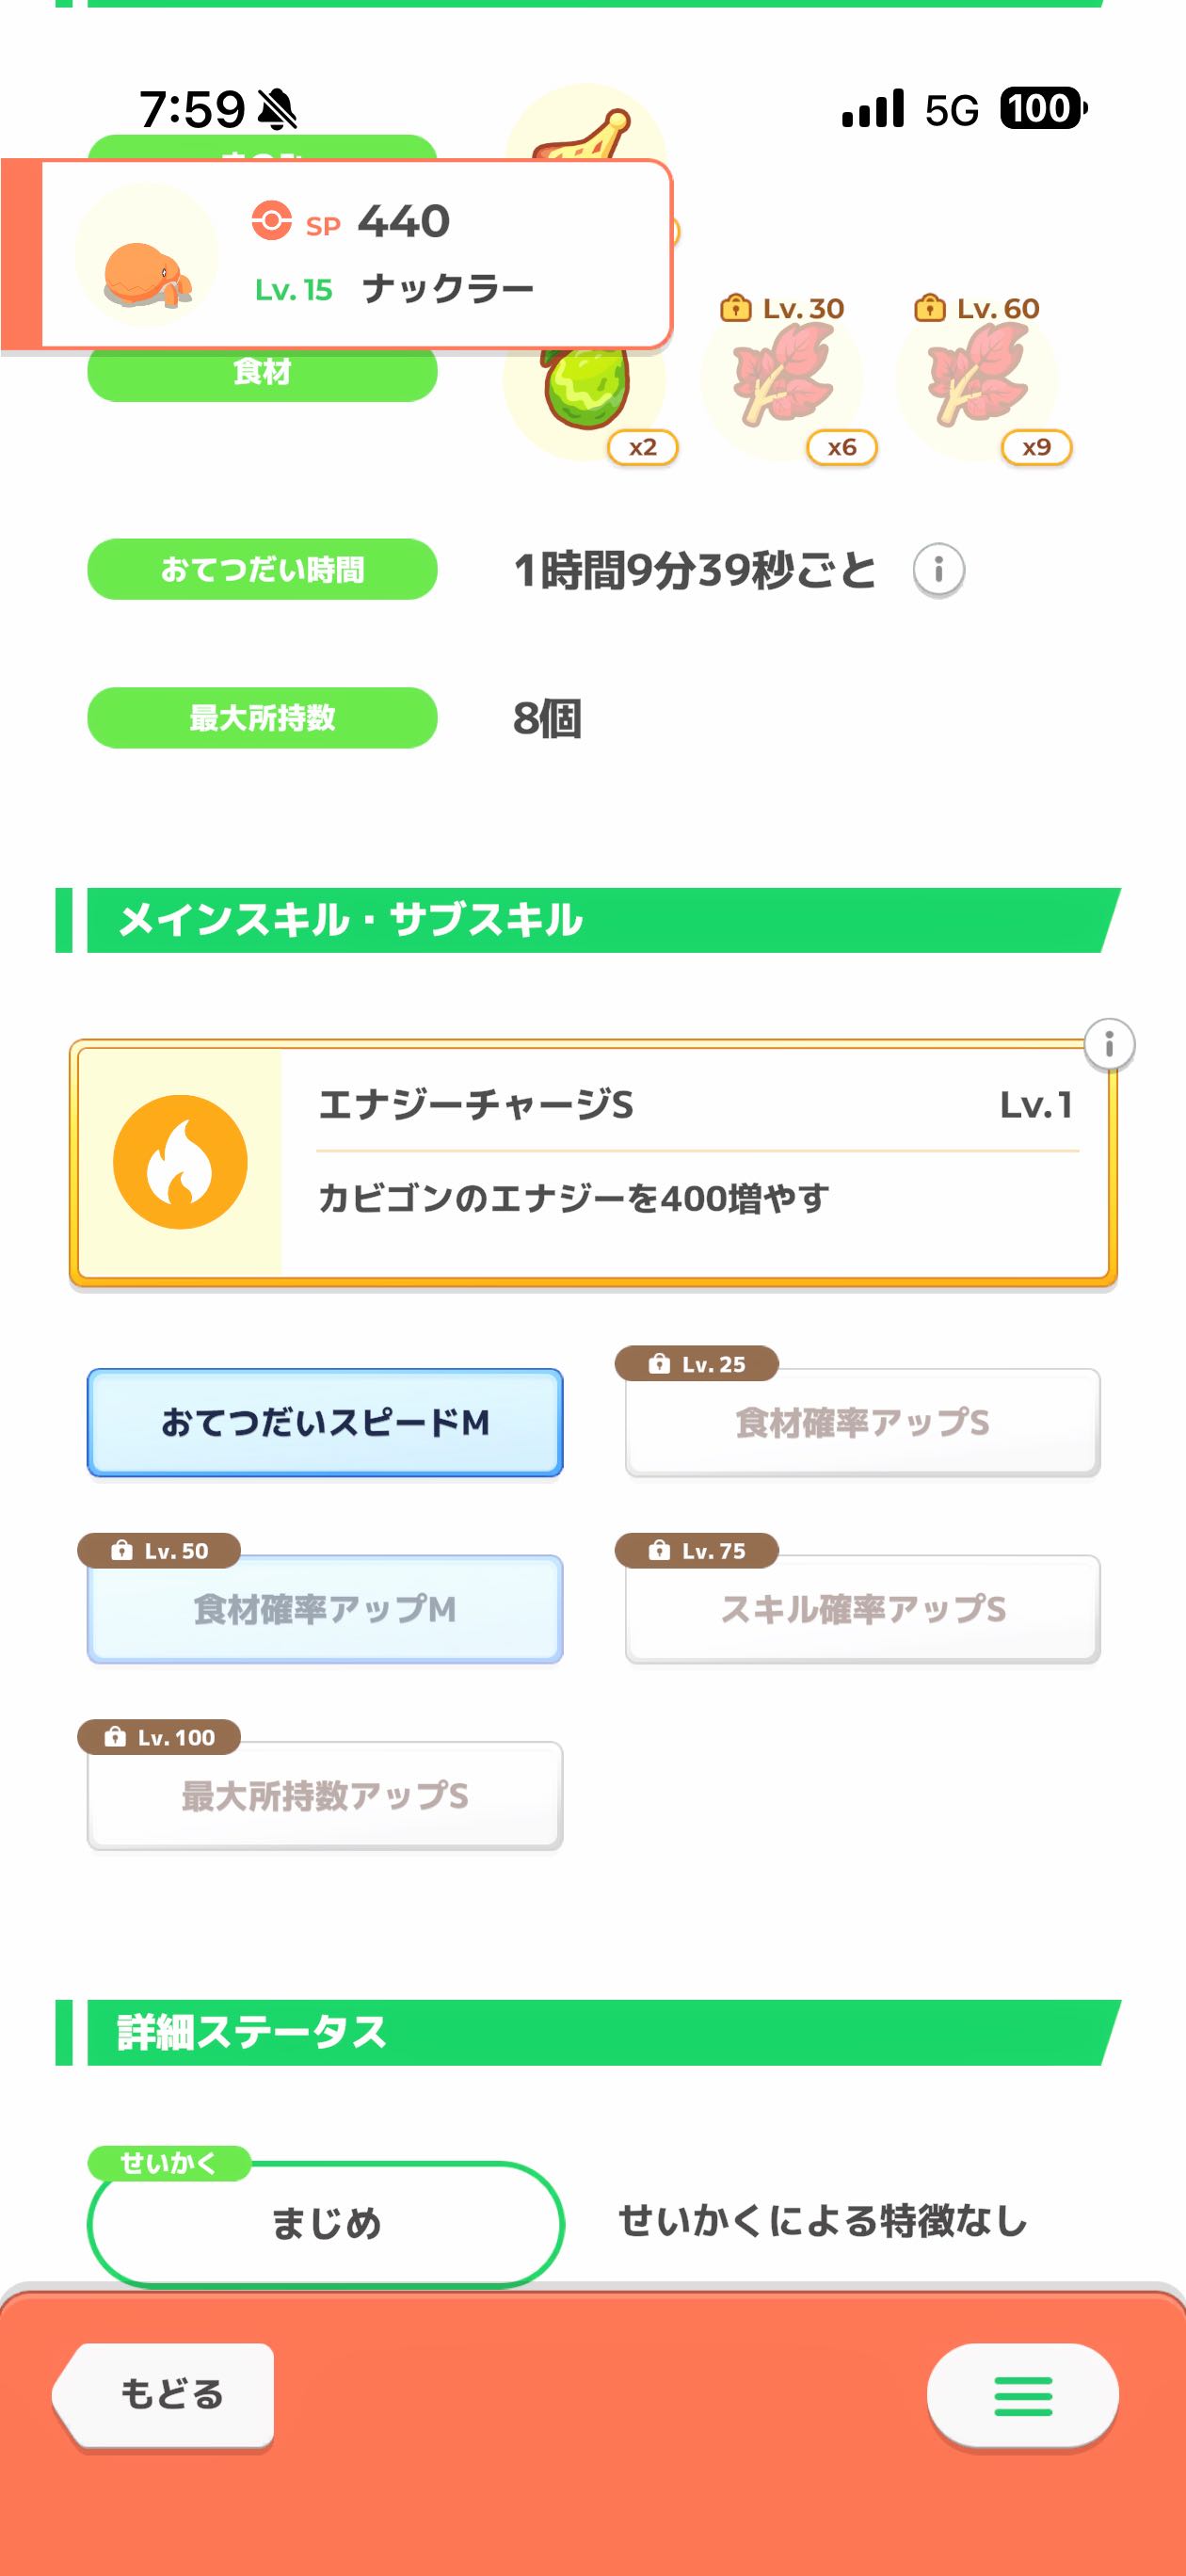This screenshot has width=1186, height=2576.
Task: Tap the ナックラー Pokémon portrait
Action: (x=145, y=257)
